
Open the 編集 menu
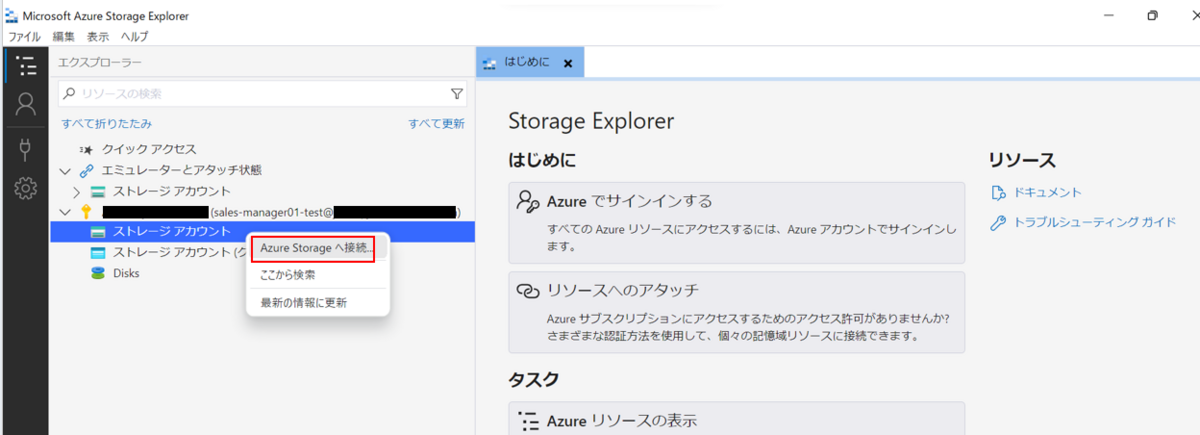64,37
